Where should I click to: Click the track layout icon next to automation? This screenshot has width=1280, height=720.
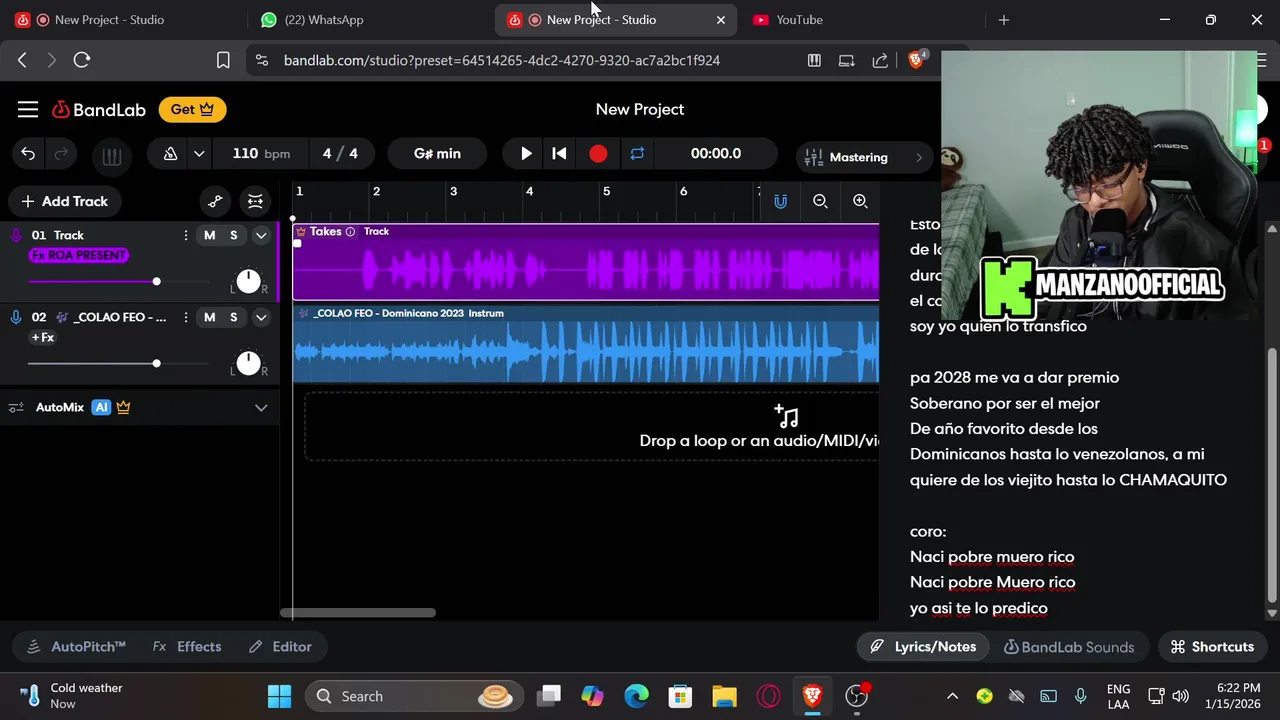click(255, 201)
